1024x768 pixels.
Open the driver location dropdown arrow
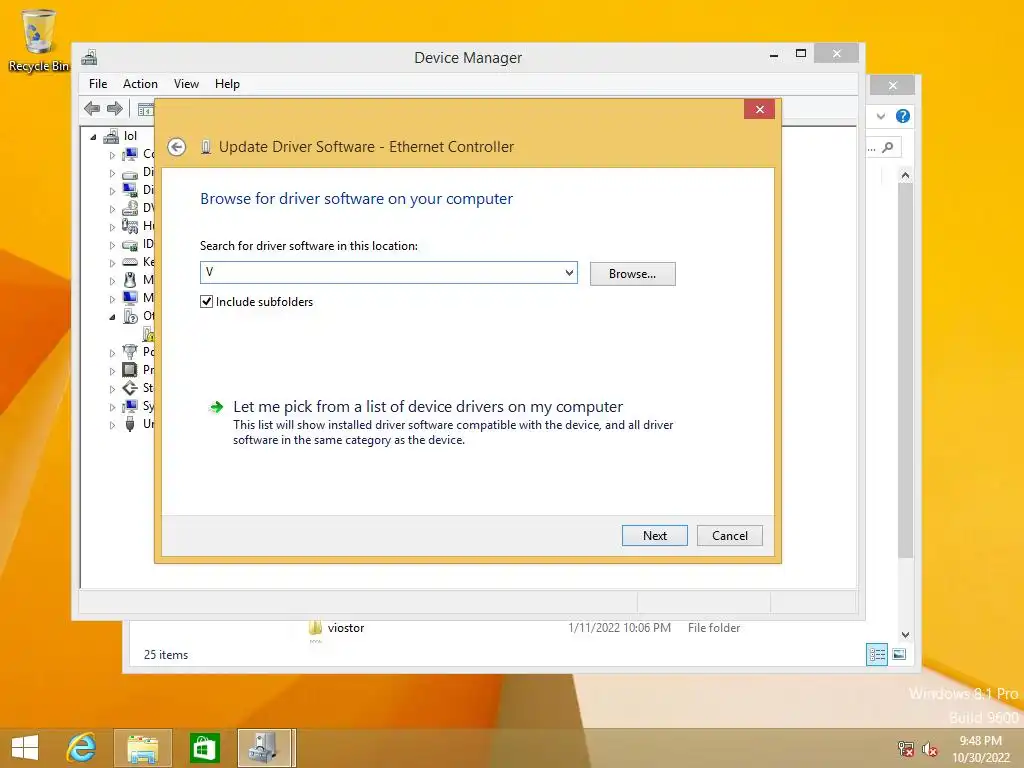pos(569,272)
